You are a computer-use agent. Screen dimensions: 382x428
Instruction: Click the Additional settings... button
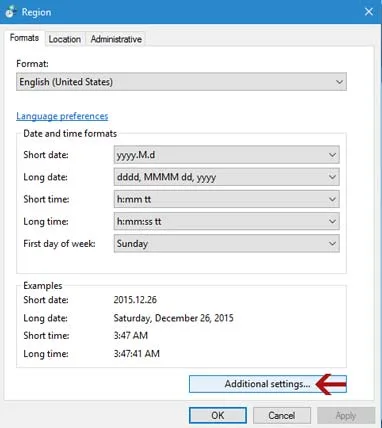click(268, 384)
